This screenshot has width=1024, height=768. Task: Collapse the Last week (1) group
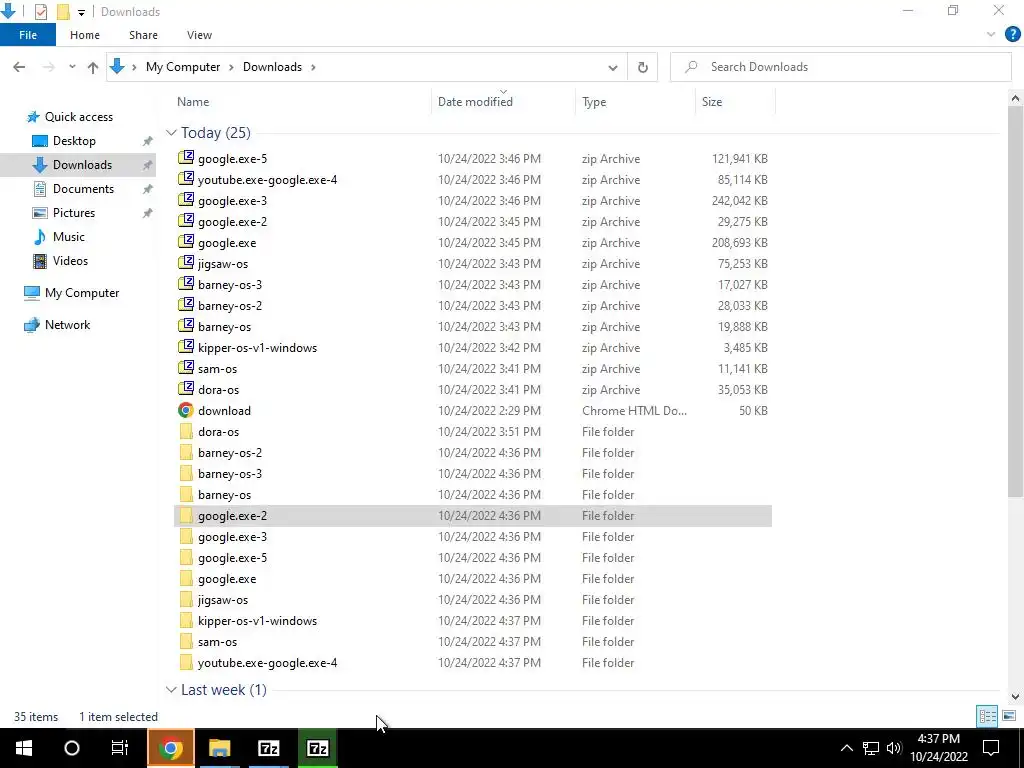[x=171, y=690]
